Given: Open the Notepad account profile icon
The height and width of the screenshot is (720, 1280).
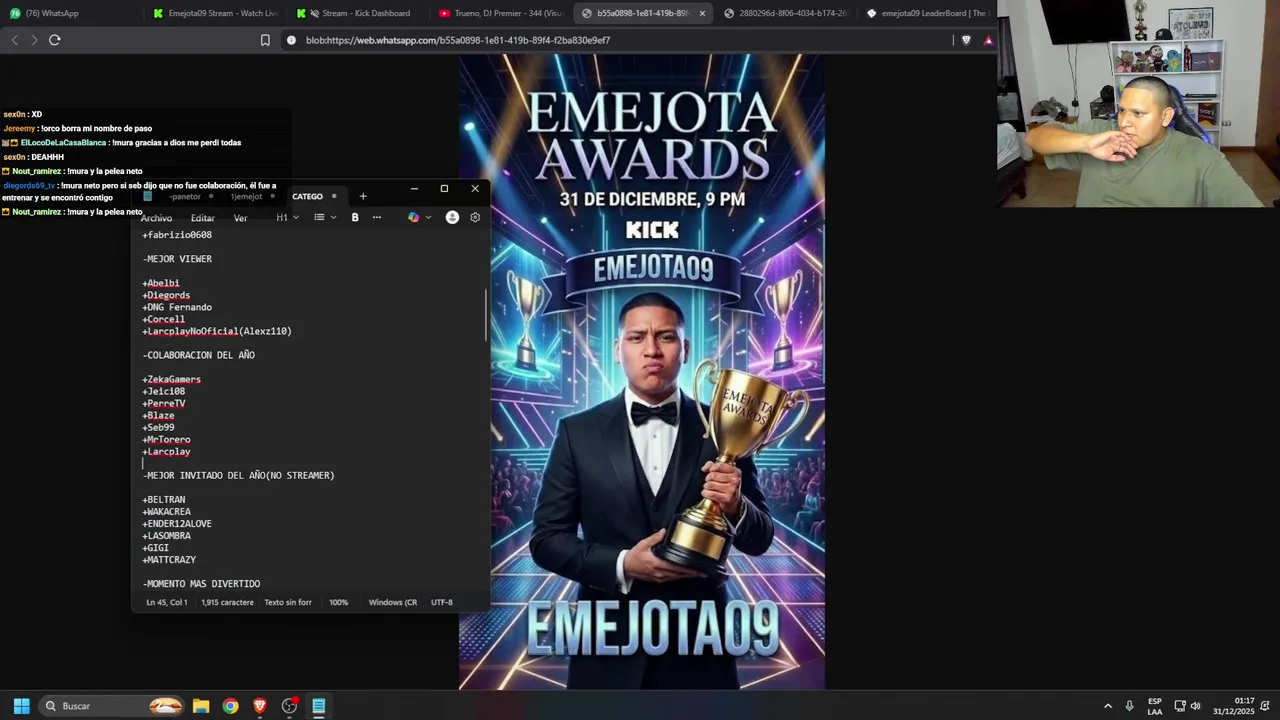Looking at the screenshot, I should point(452,217).
